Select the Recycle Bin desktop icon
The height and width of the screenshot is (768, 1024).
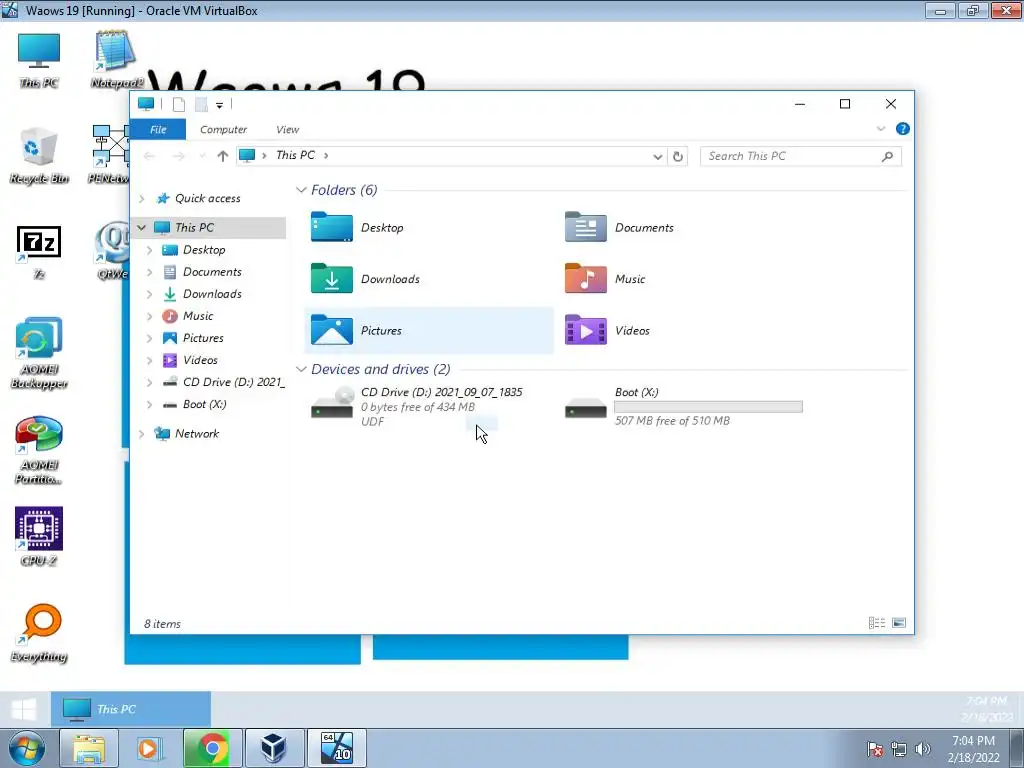pyautogui.click(x=39, y=155)
